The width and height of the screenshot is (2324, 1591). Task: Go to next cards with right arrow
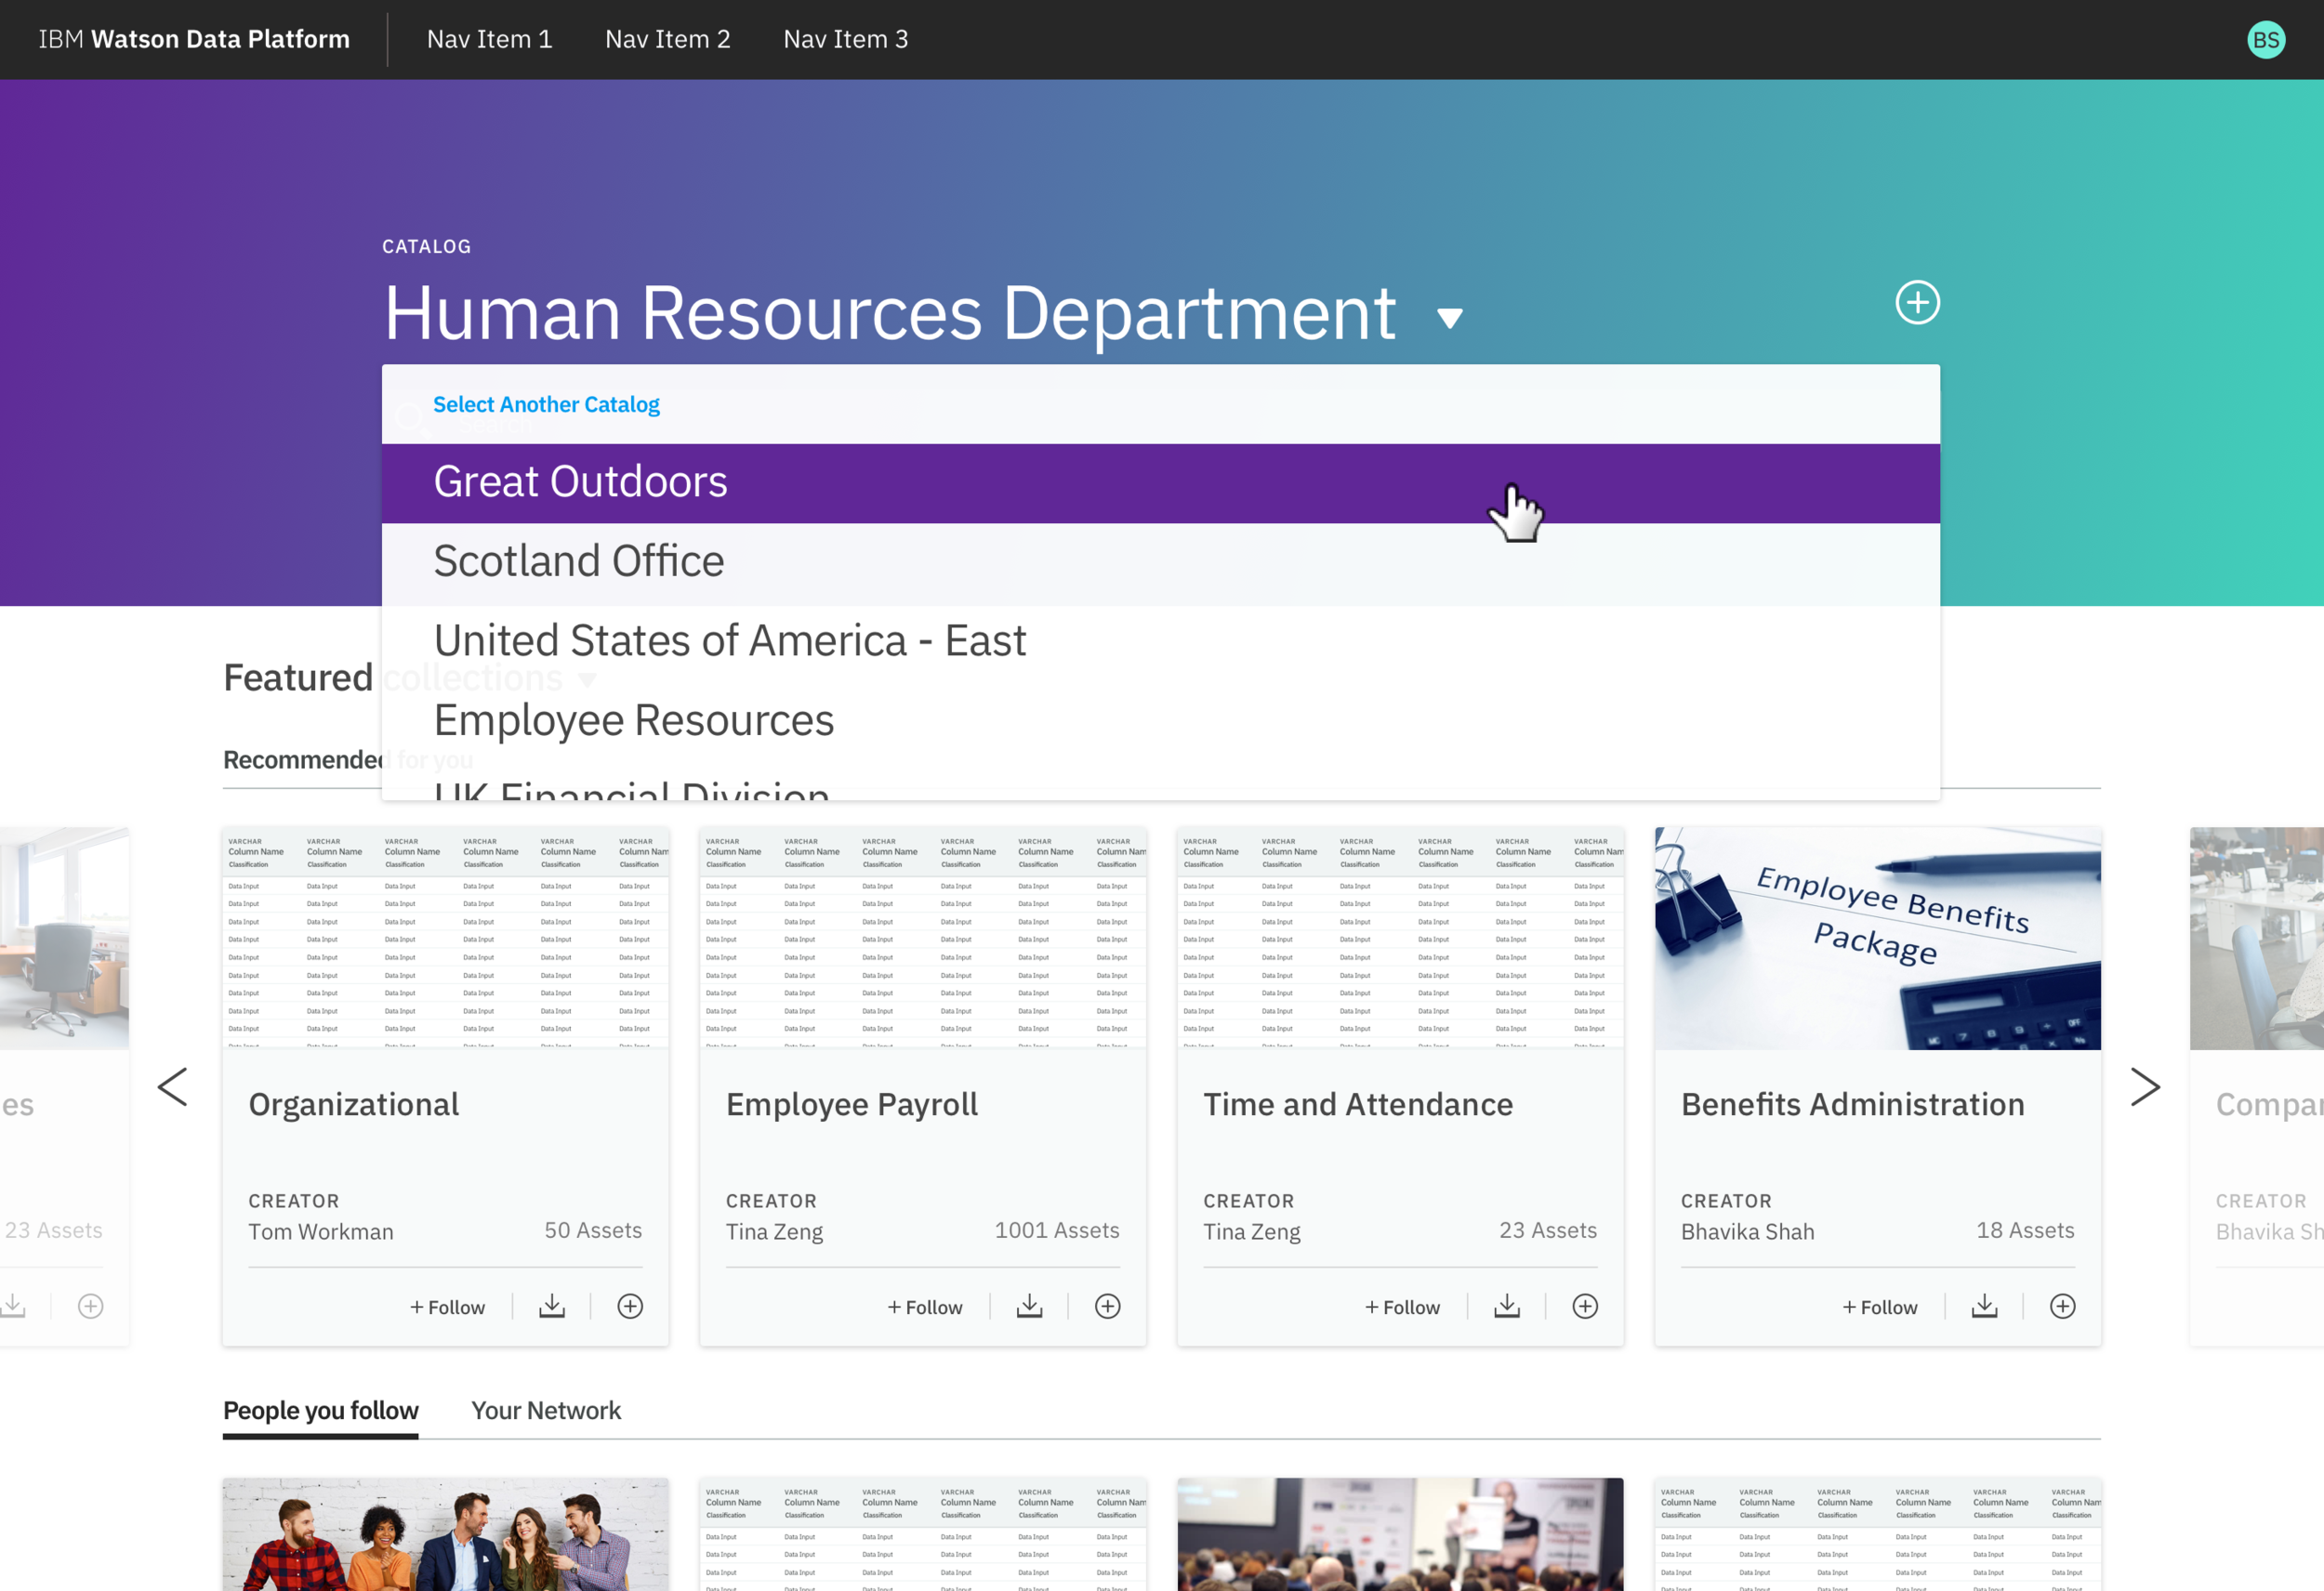click(x=2145, y=1087)
